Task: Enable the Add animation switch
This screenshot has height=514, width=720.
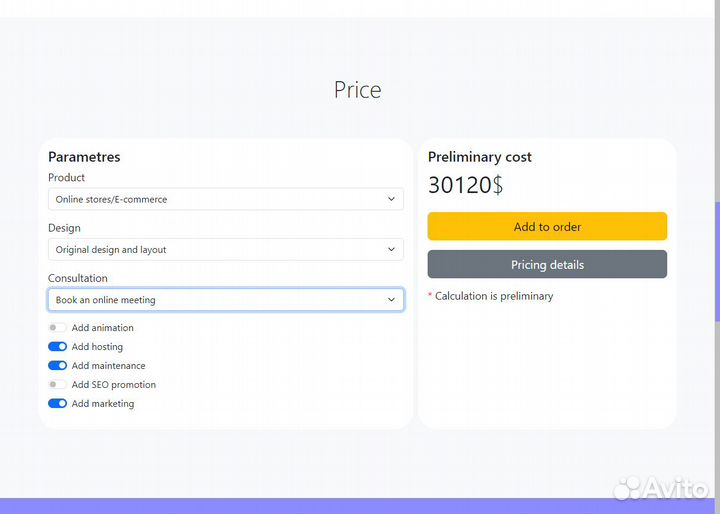Action: point(57,328)
